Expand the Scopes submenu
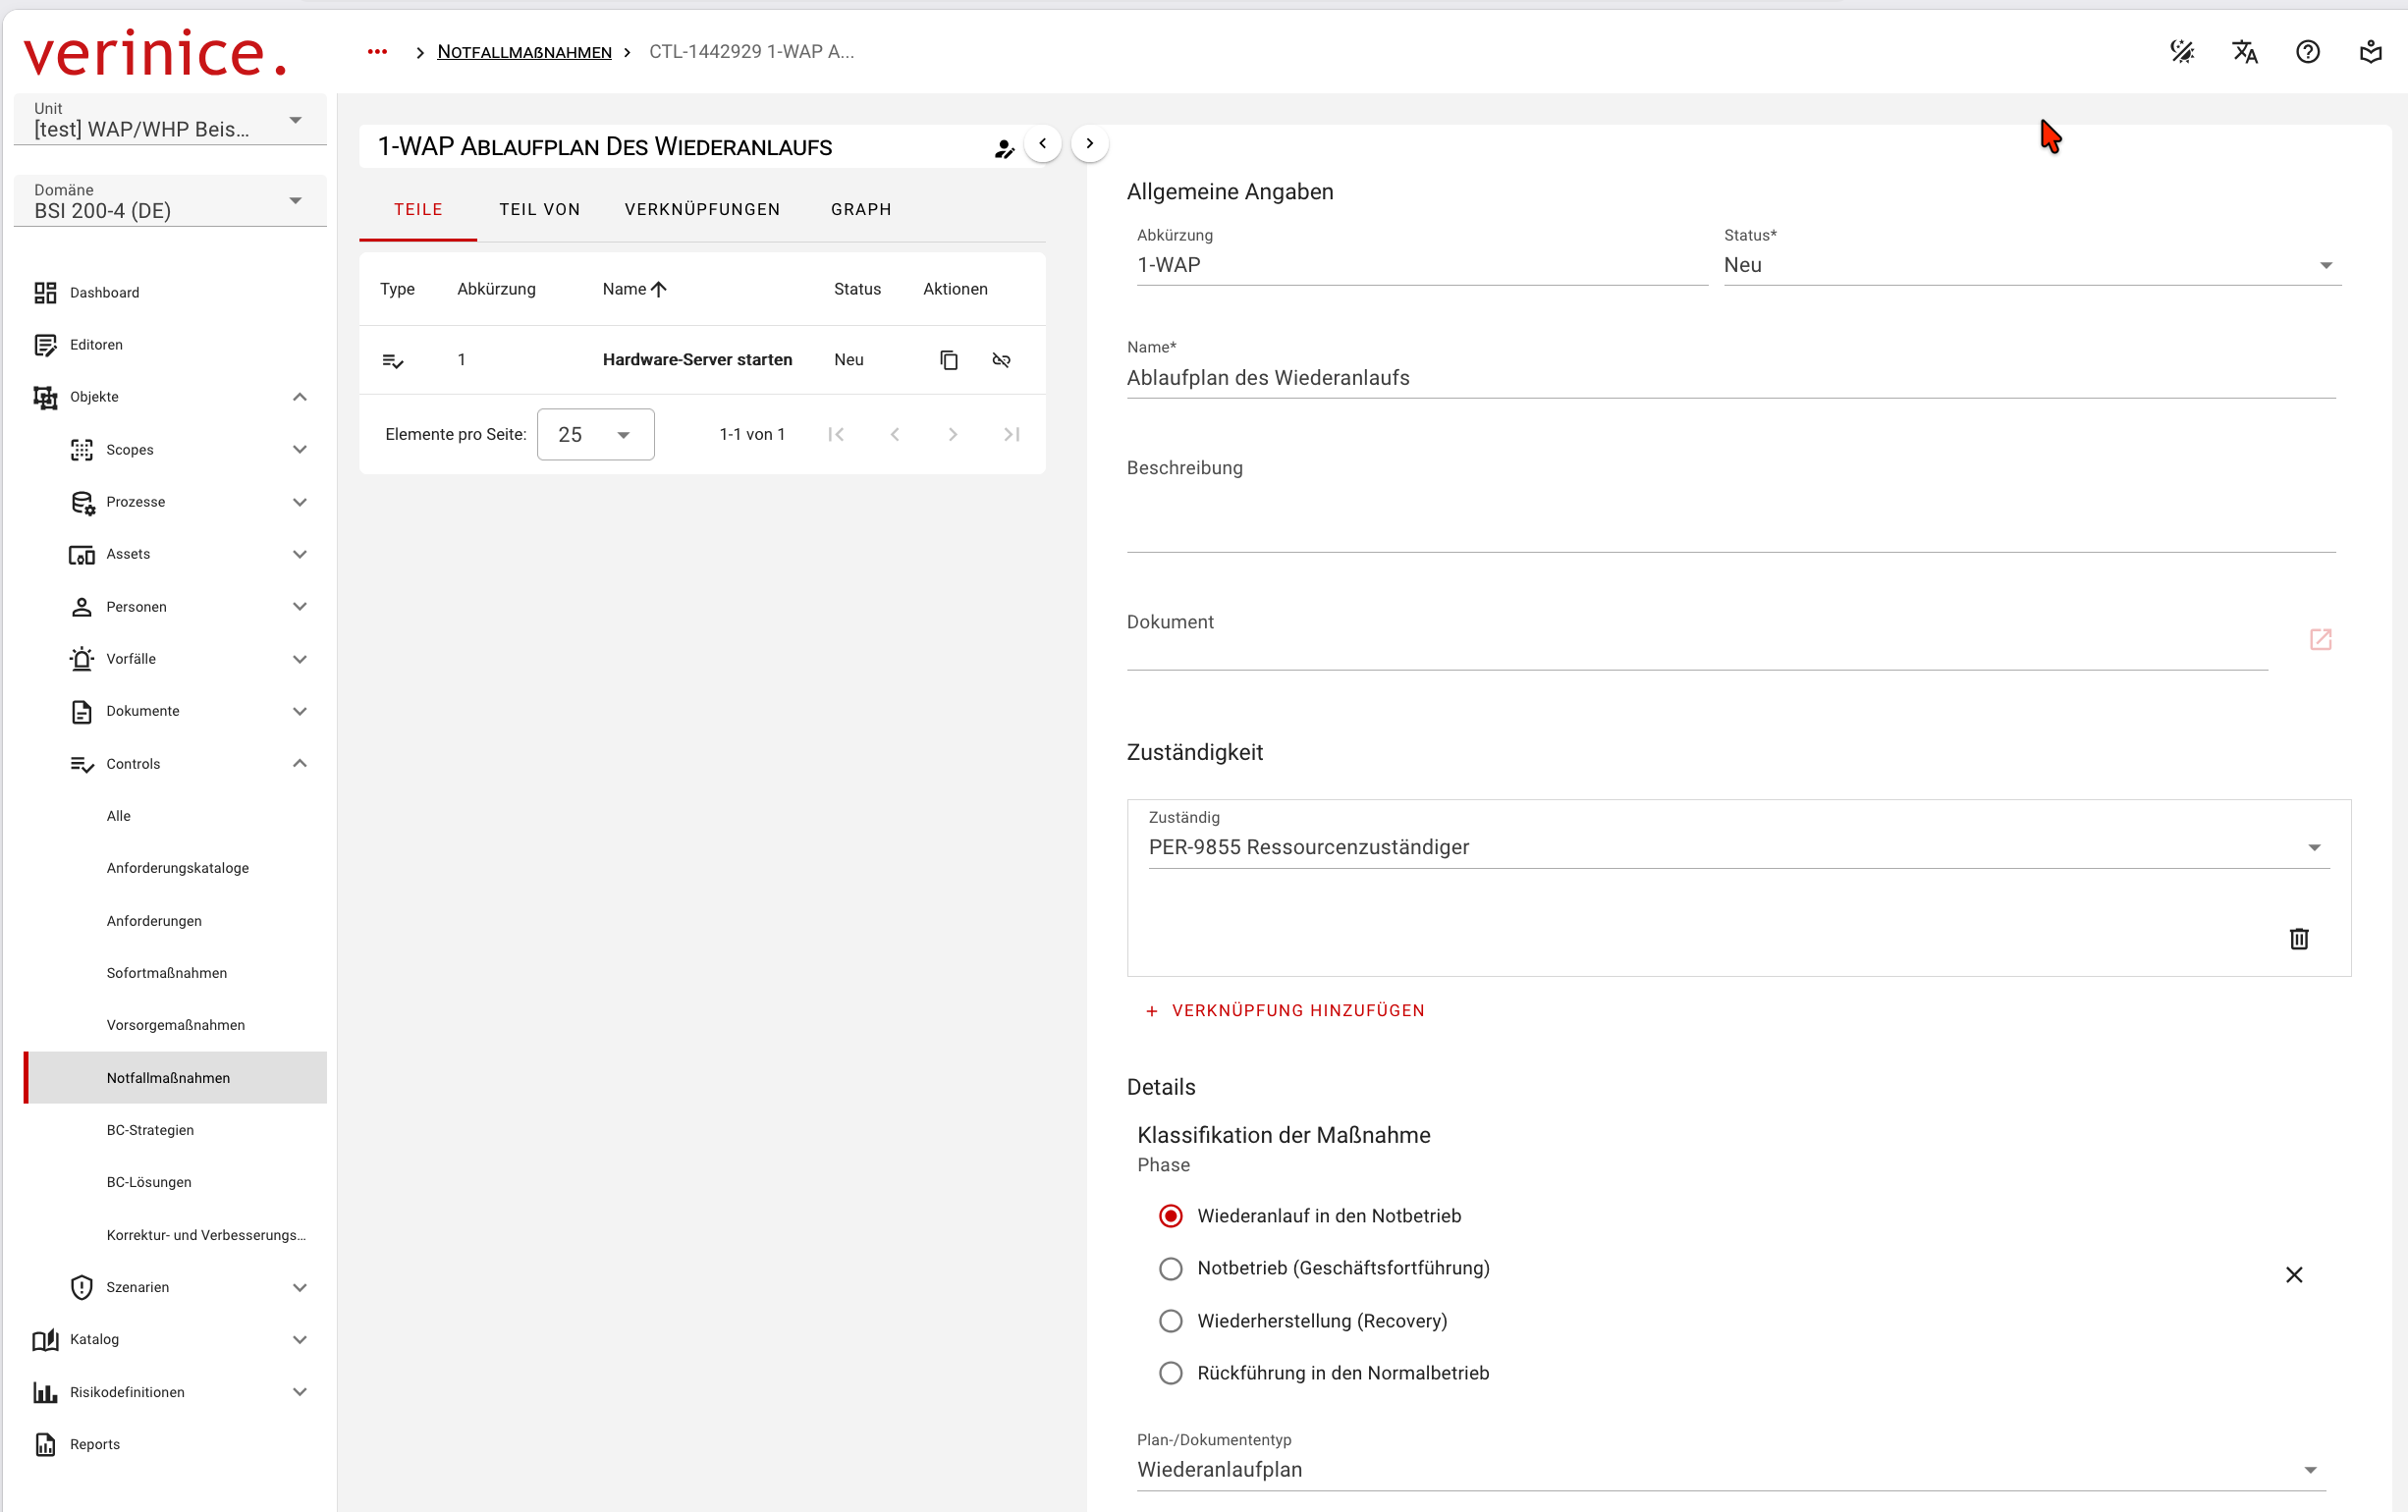This screenshot has height=1512, width=2408. (x=299, y=450)
